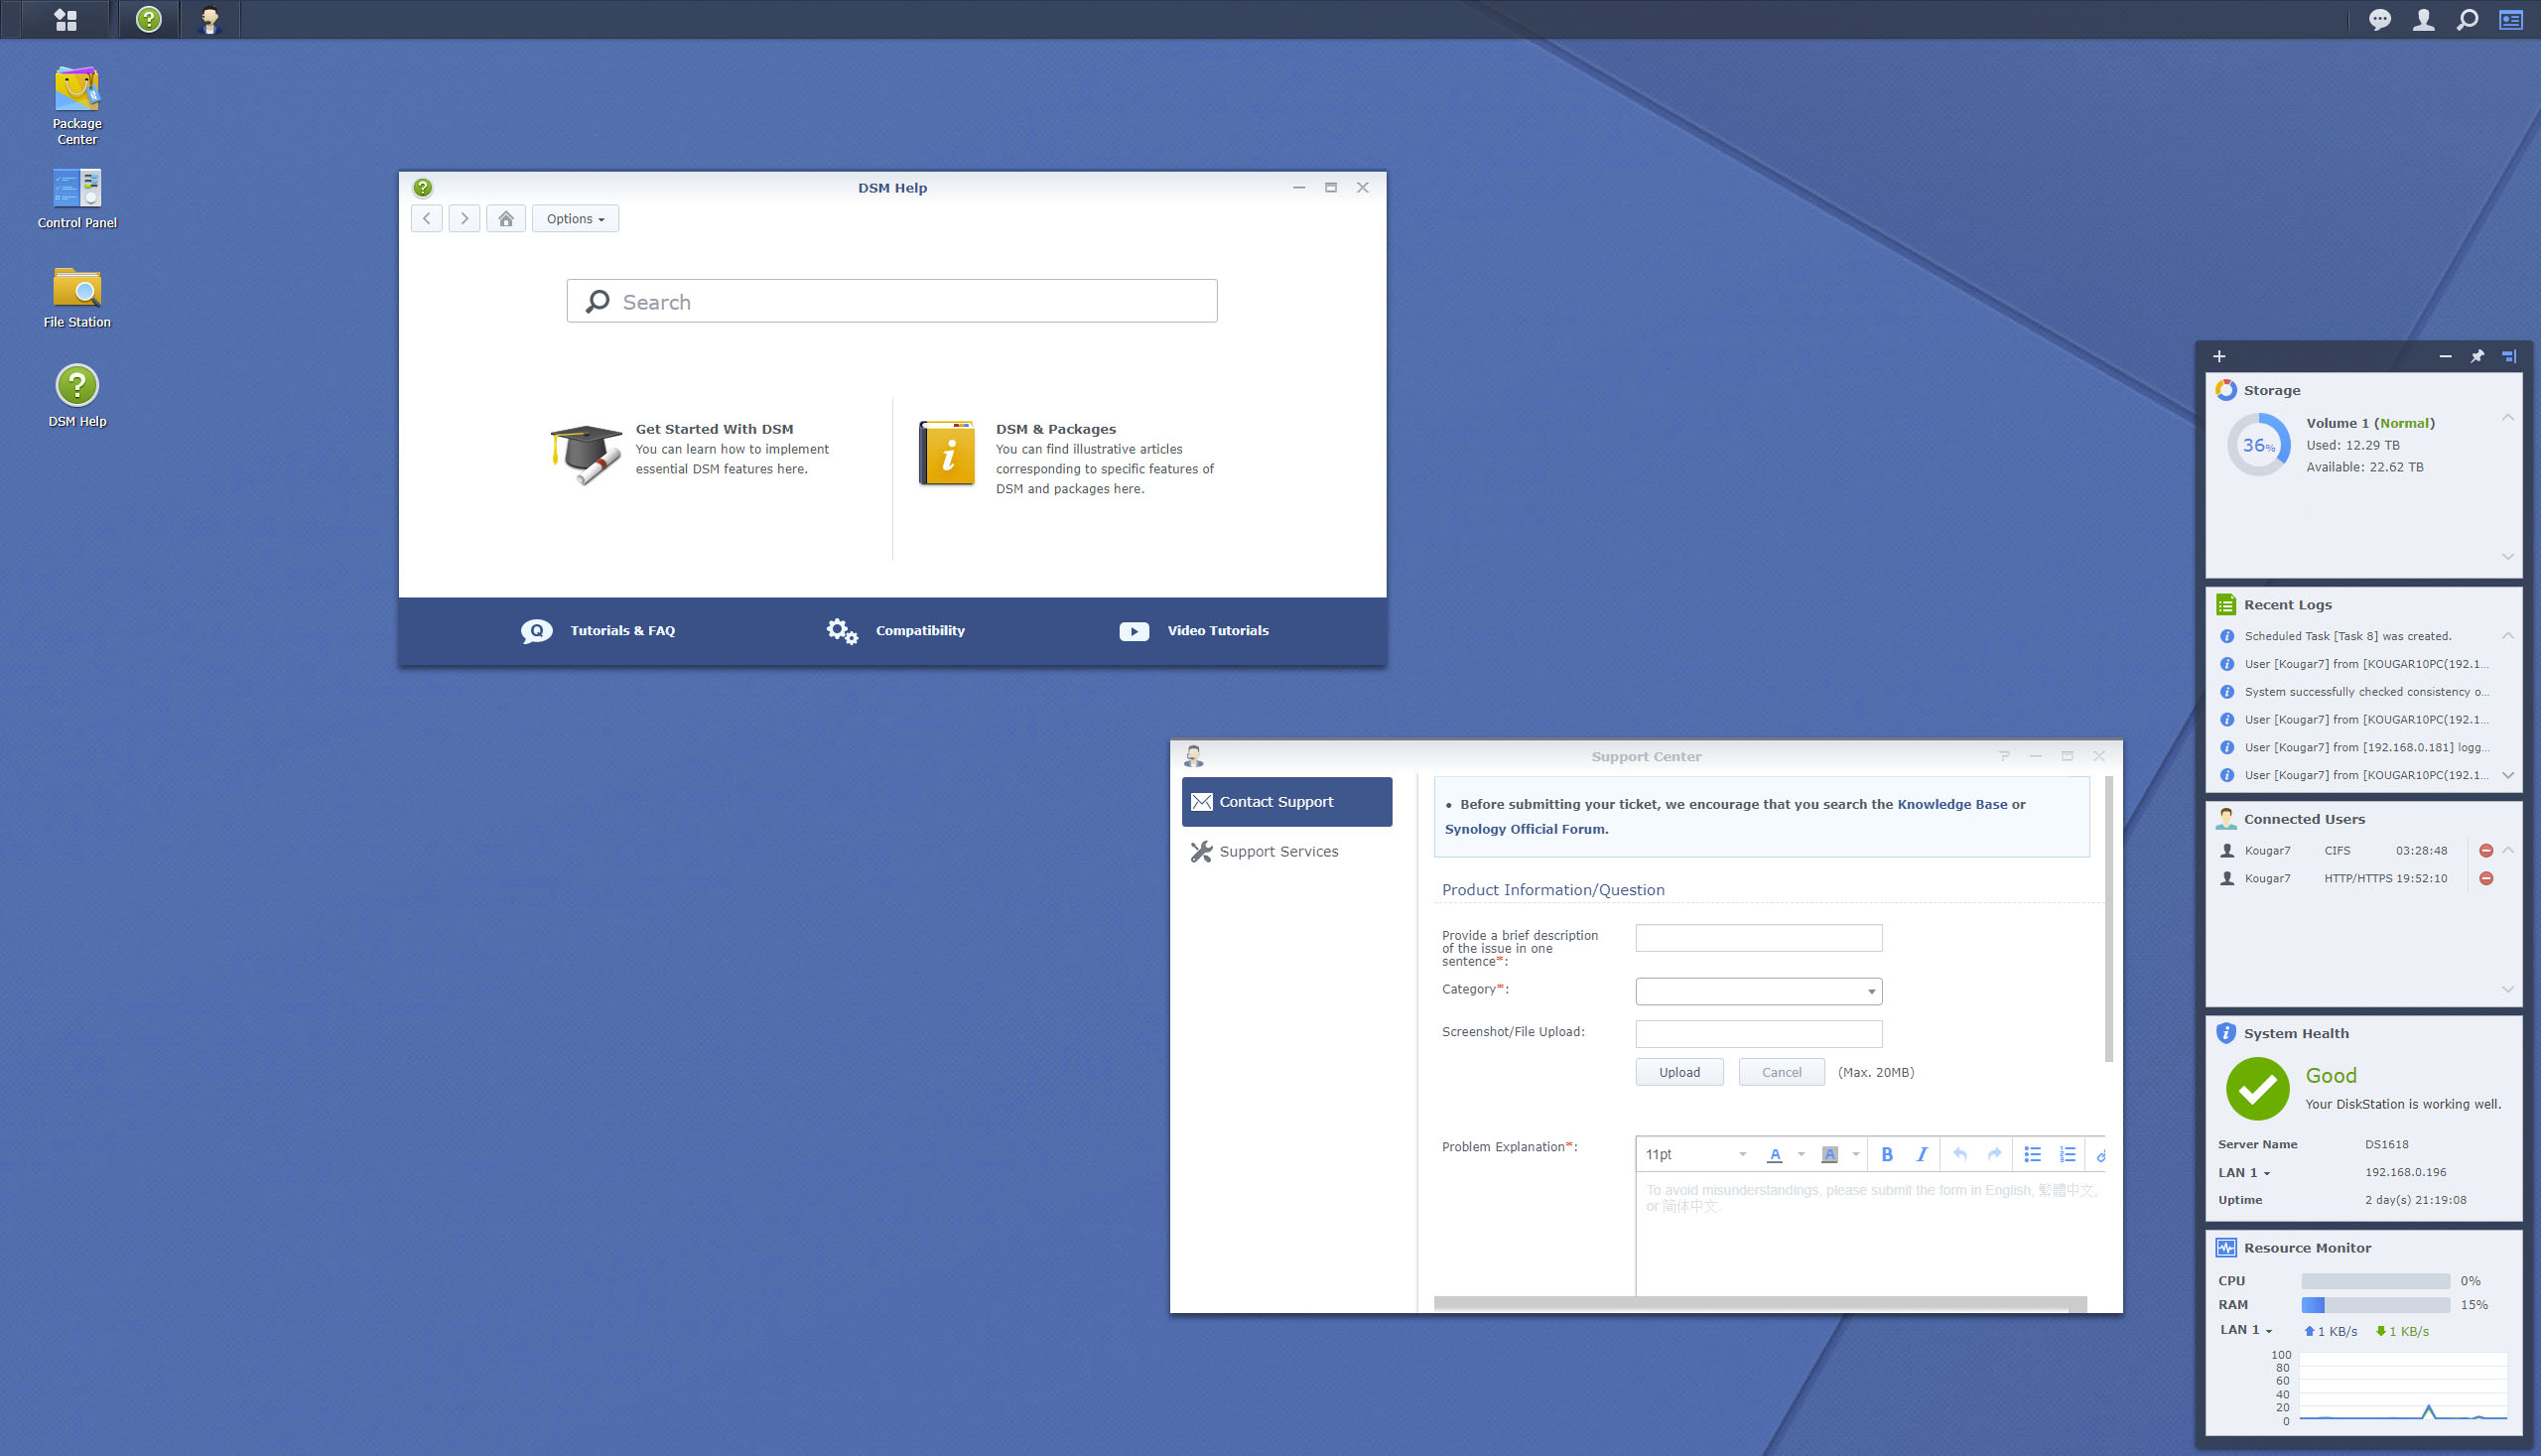Viewport: 2541px width, 1456px height.
Task: Click the Problem Explanation text area
Action: coord(1870,1235)
